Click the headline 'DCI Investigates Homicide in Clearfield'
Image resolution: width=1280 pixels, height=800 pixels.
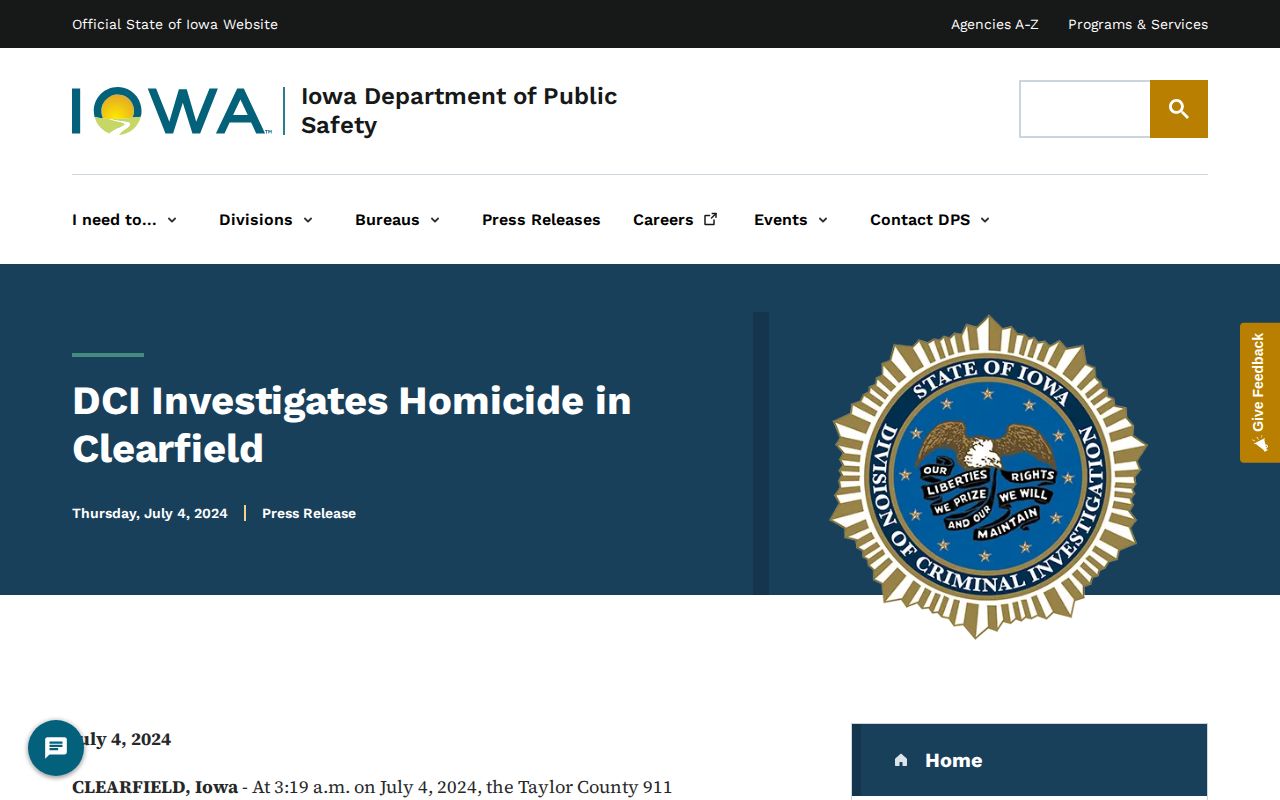pyautogui.click(x=352, y=424)
